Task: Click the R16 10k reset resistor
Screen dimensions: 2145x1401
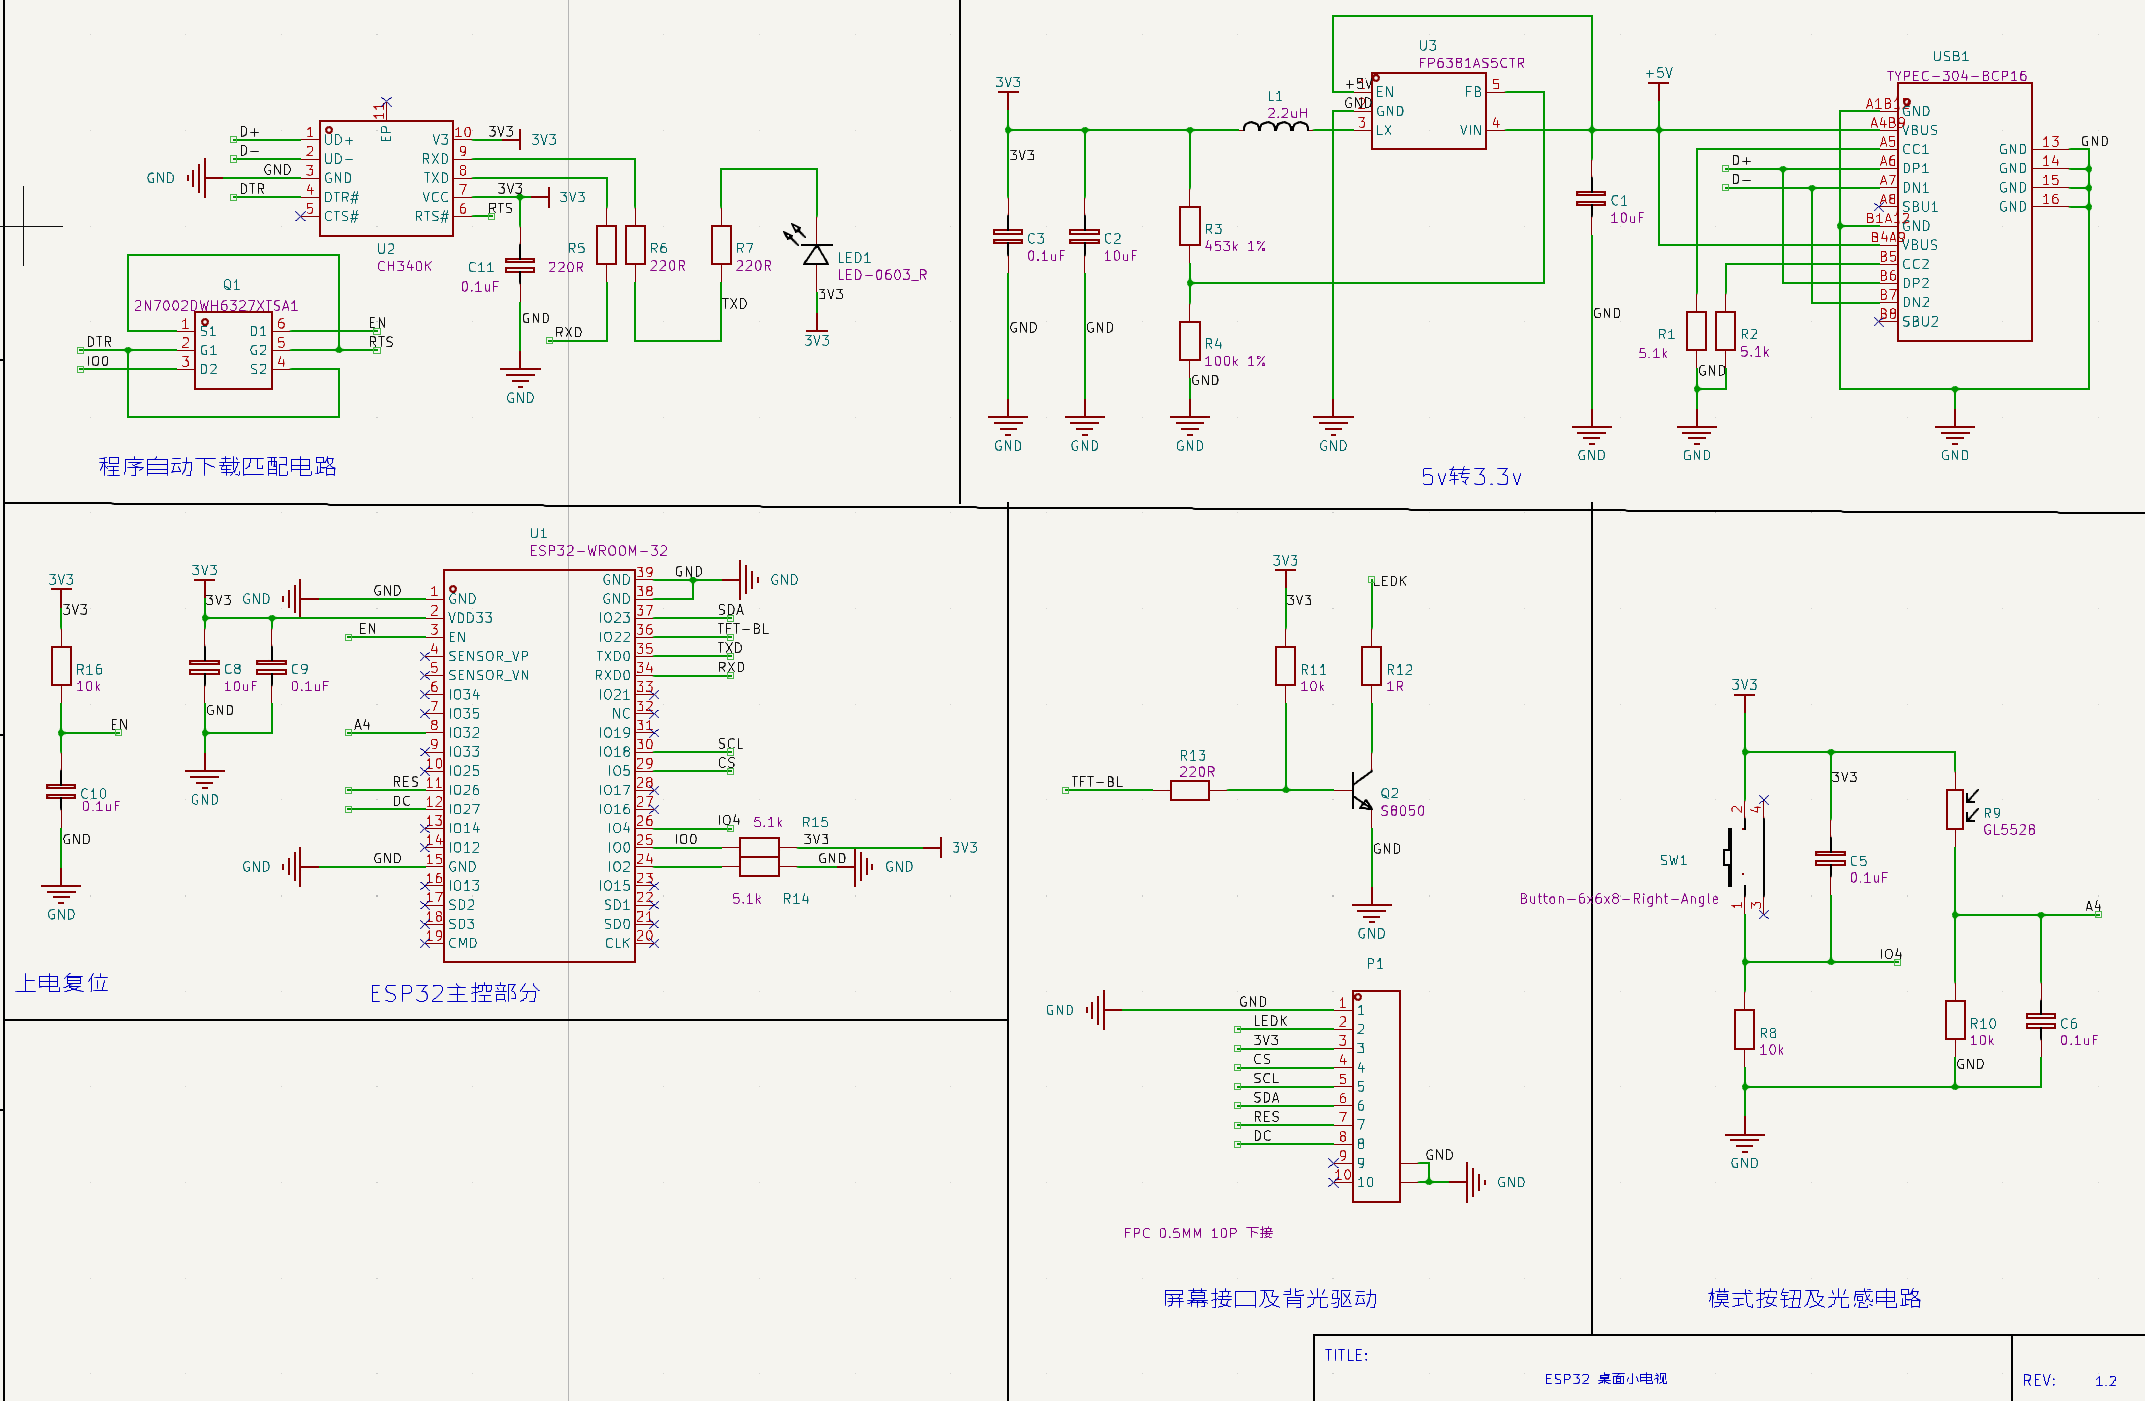Action: [x=61, y=666]
